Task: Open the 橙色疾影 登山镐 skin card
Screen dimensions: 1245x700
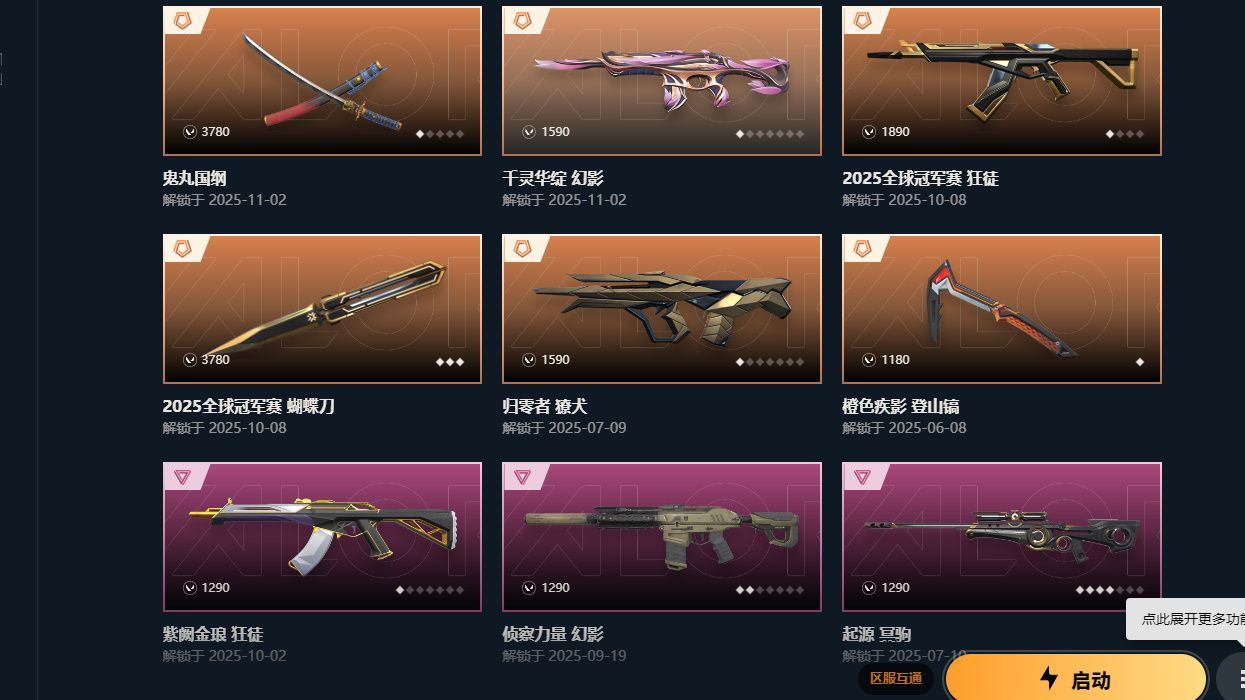Action: 1002,309
